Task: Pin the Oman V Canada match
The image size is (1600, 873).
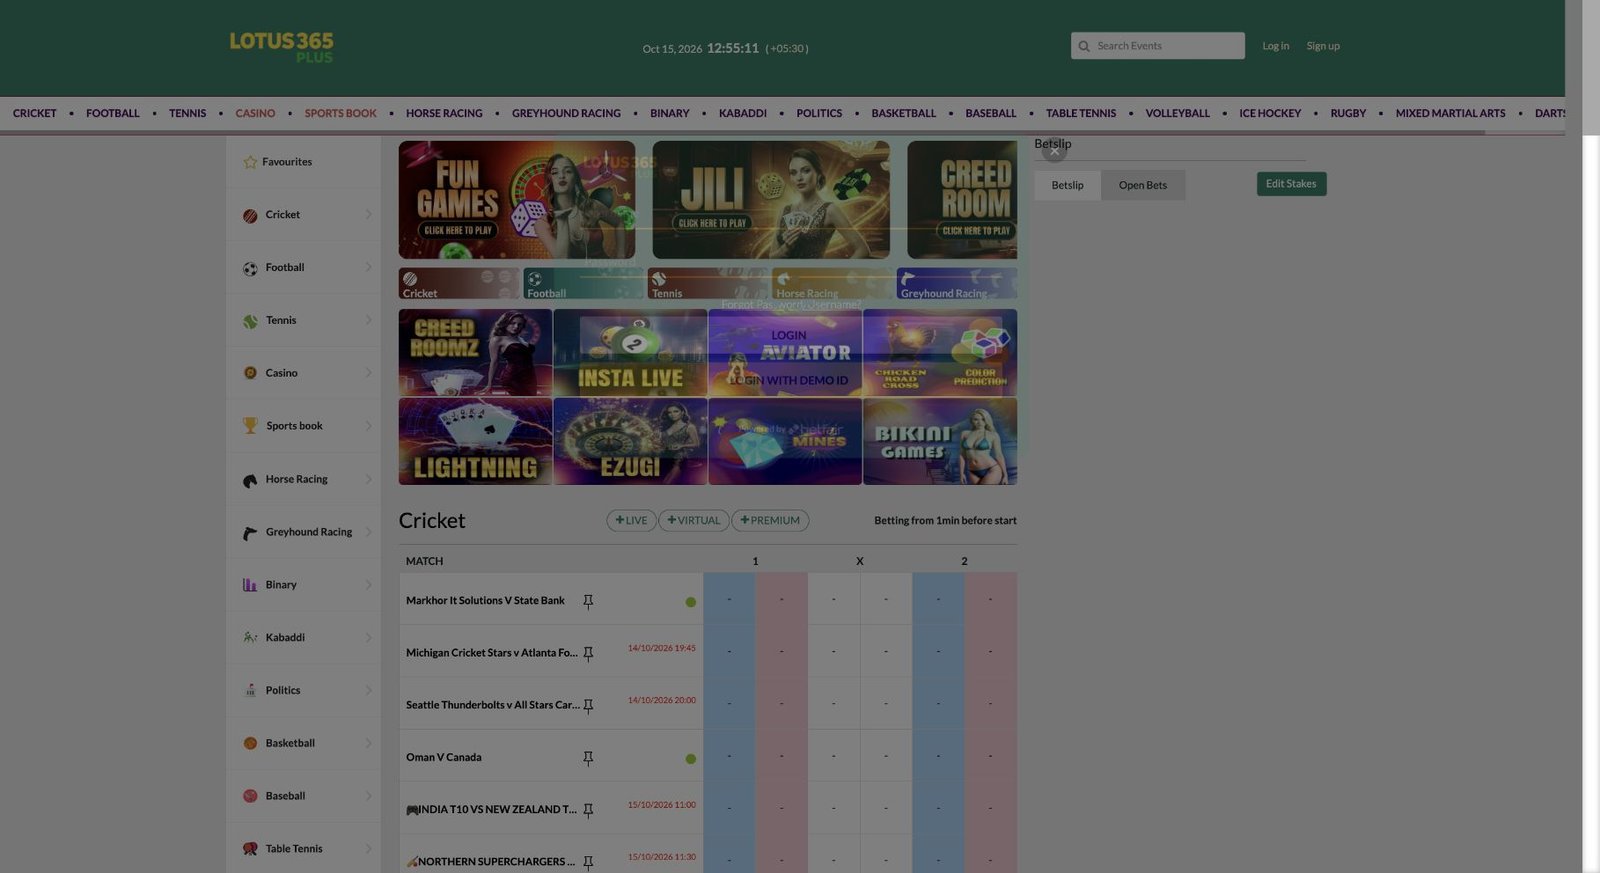Action: pos(588,758)
